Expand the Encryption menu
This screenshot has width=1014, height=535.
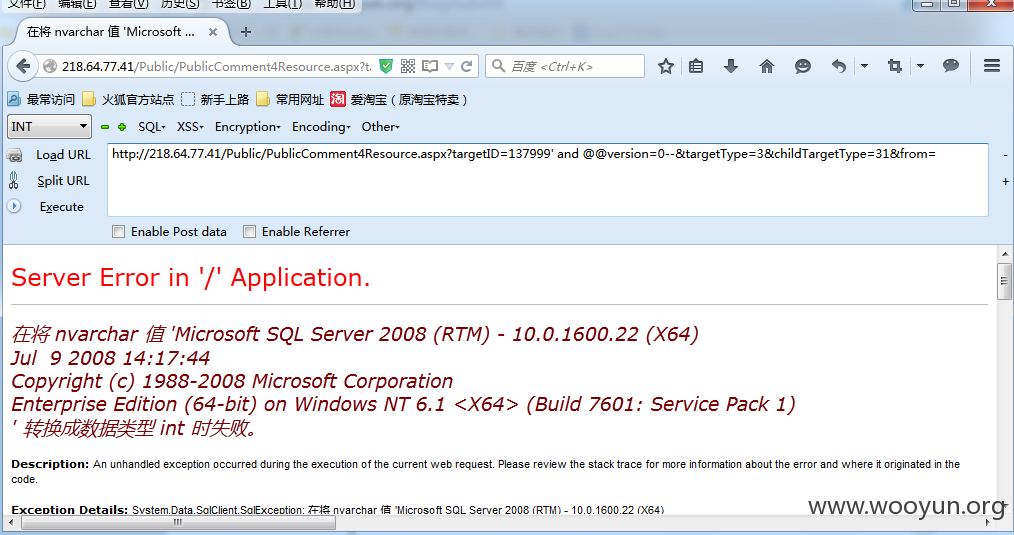click(x=248, y=127)
